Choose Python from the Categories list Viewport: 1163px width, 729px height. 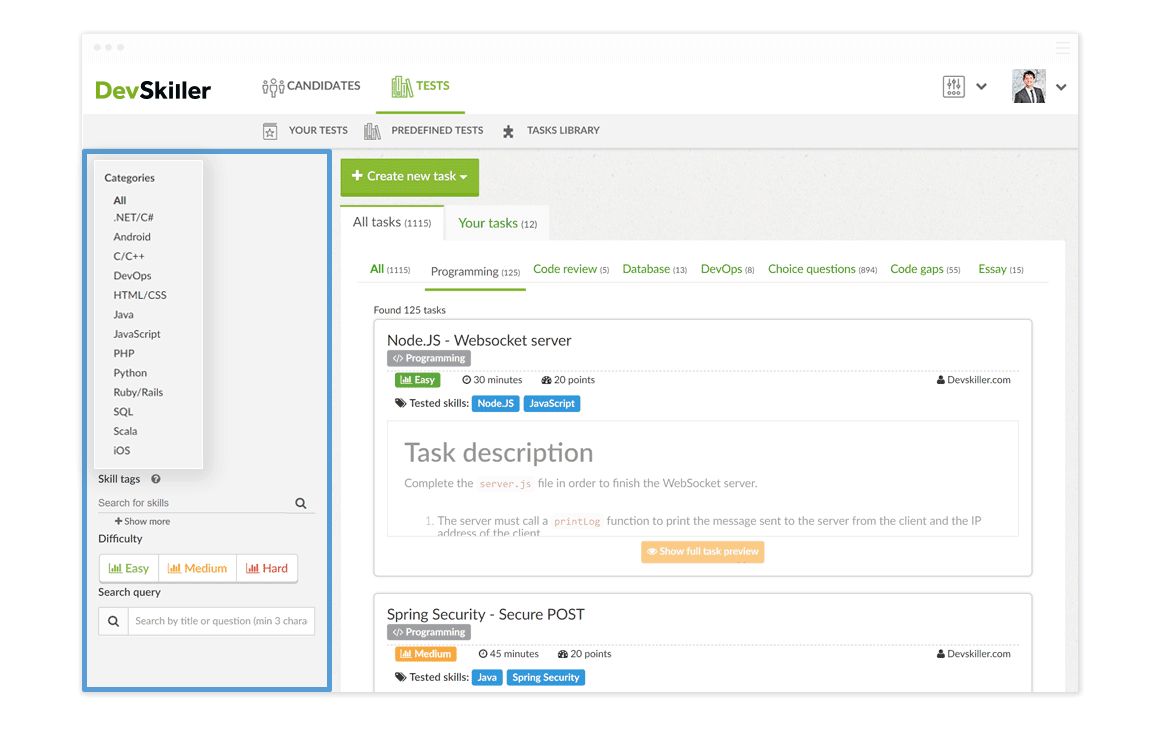point(129,372)
